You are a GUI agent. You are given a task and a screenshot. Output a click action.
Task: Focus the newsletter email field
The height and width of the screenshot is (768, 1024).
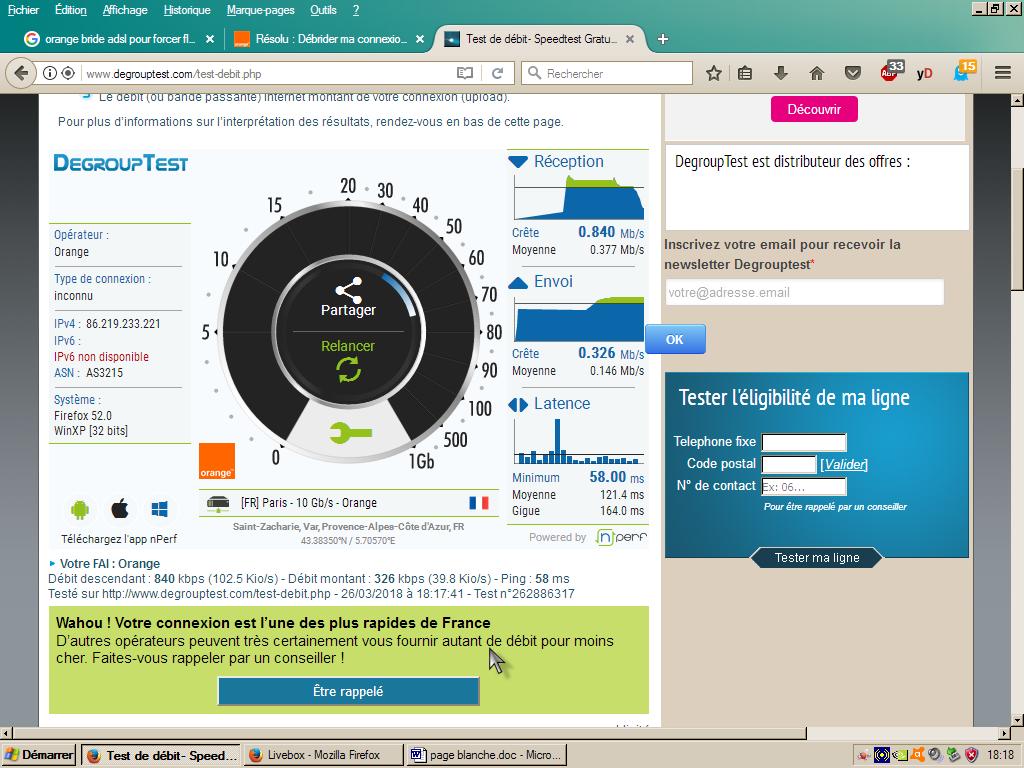[804, 293]
